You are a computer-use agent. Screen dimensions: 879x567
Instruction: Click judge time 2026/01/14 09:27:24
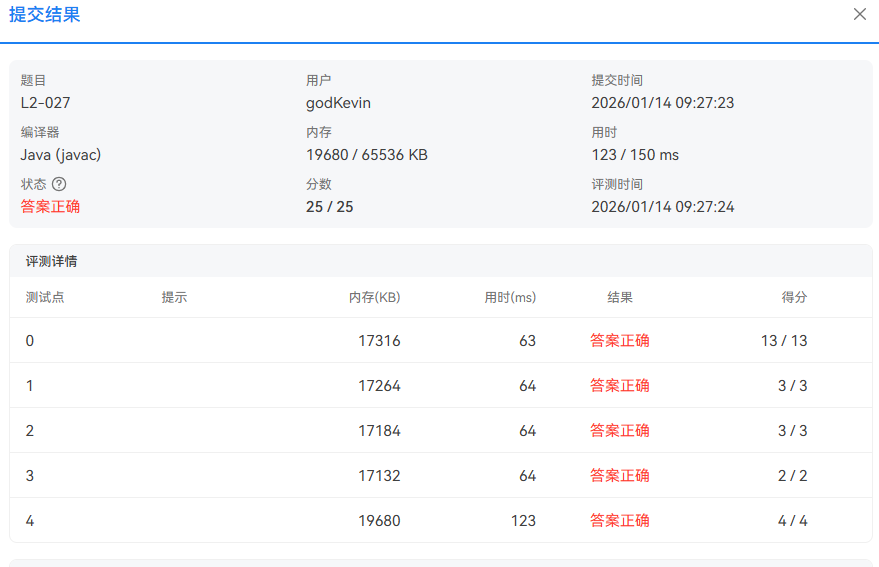[x=663, y=207]
